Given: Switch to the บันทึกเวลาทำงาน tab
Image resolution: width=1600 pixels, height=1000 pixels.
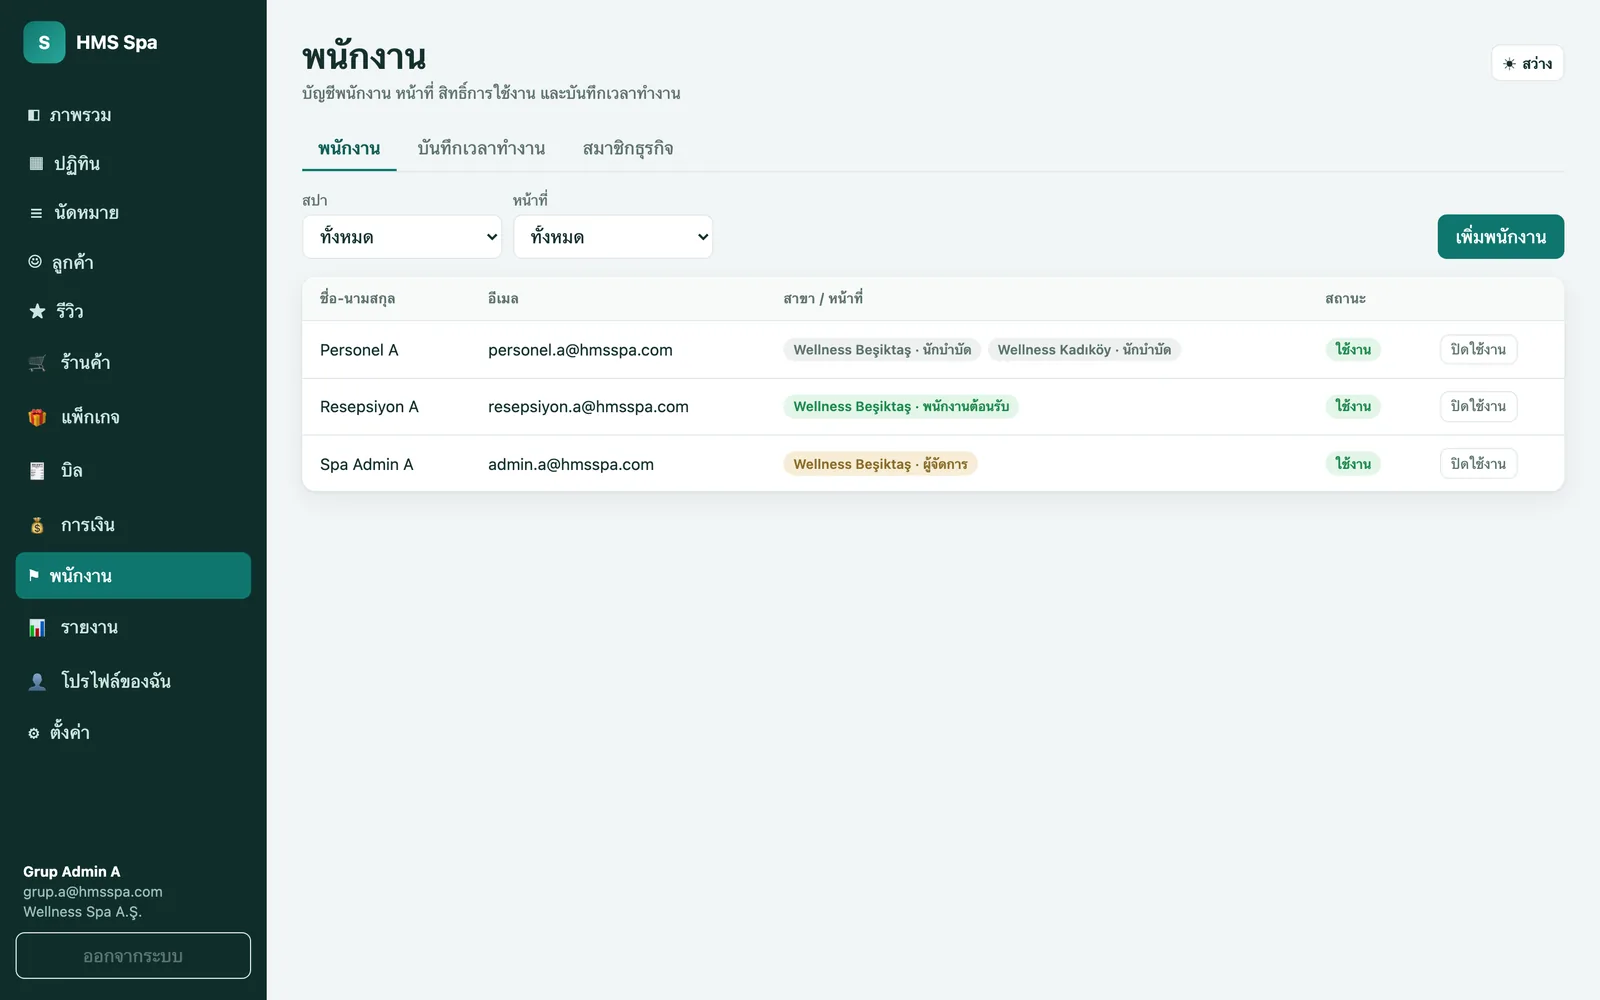Looking at the screenshot, I should point(481,148).
